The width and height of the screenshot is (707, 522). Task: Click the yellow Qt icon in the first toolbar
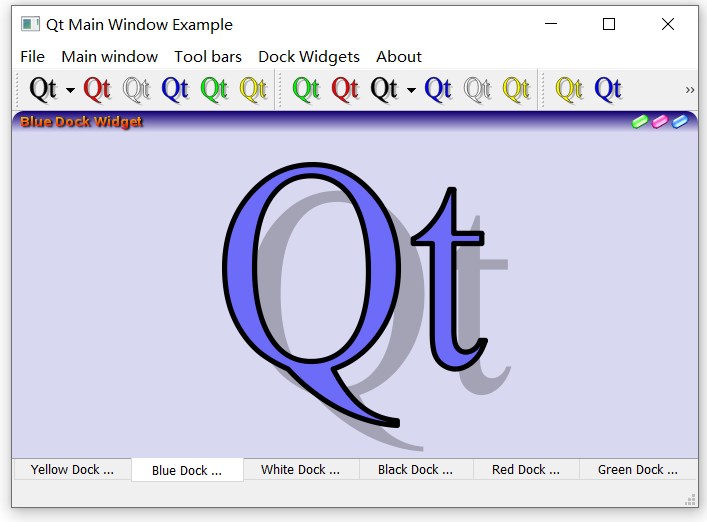click(253, 89)
